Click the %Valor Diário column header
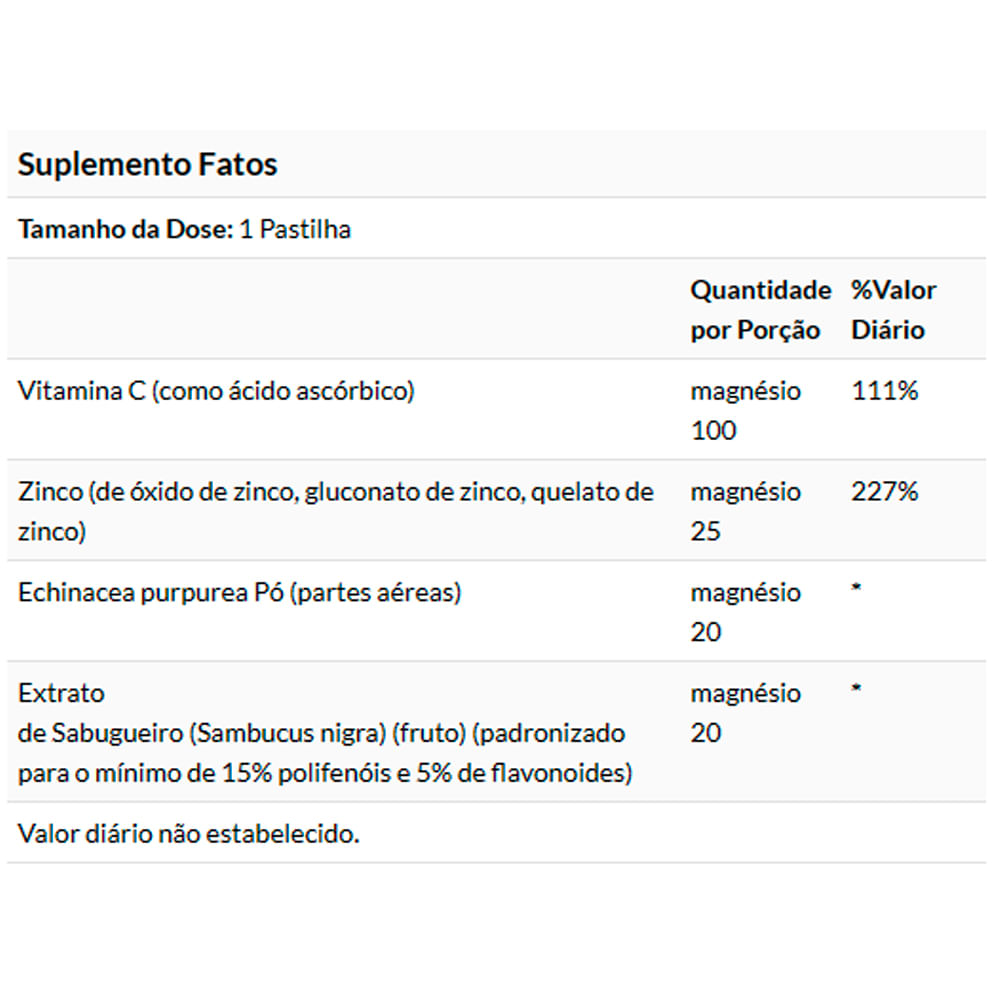This screenshot has height=1000, width=1000. coord(893,310)
